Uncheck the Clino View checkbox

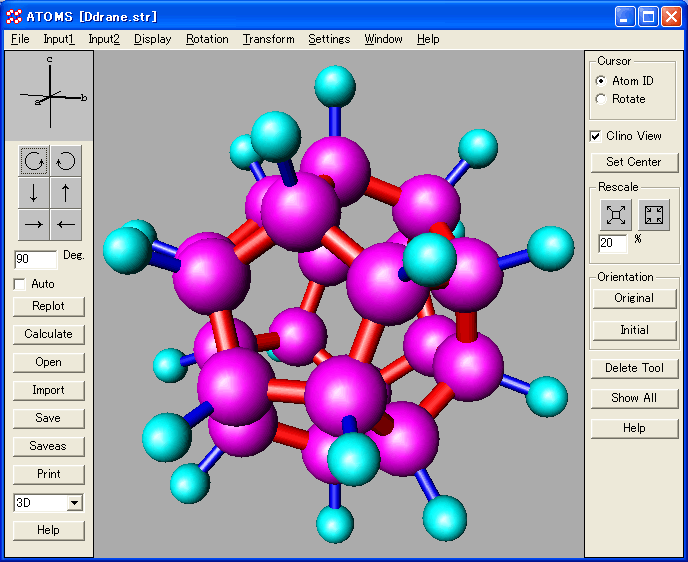pos(596,136)
